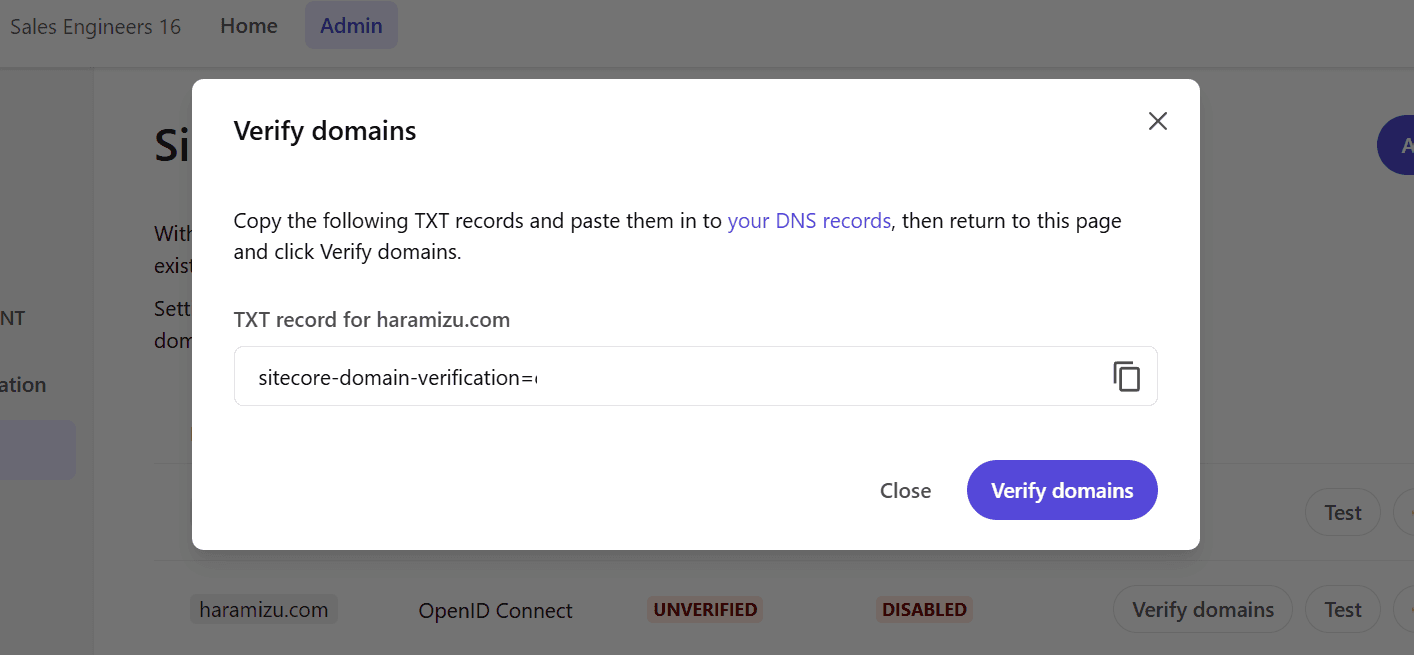Click the UNVERIFIED status badge
This screenshot has height=655, width=1414.
coord(705,609)
